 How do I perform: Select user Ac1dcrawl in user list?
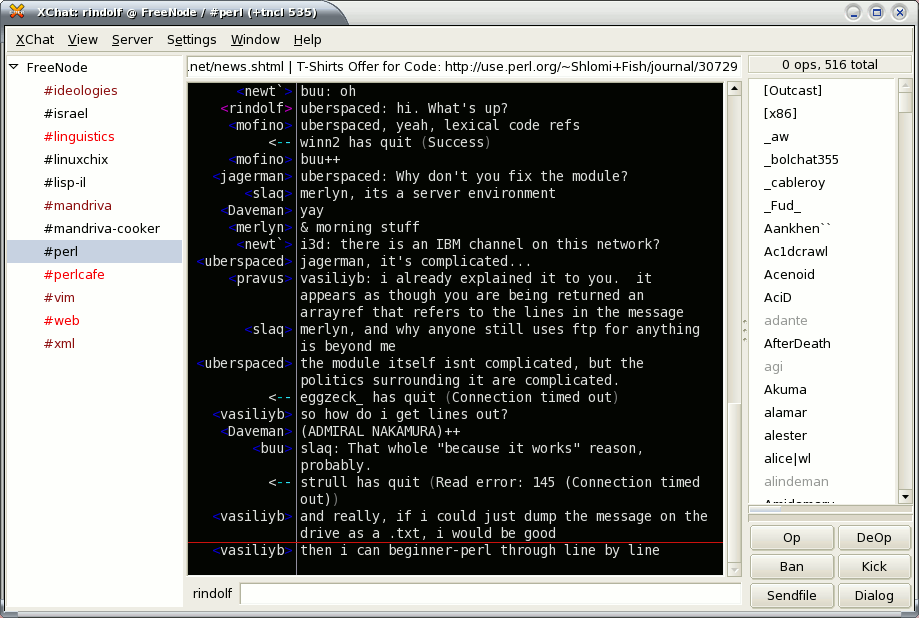(795, 252)
